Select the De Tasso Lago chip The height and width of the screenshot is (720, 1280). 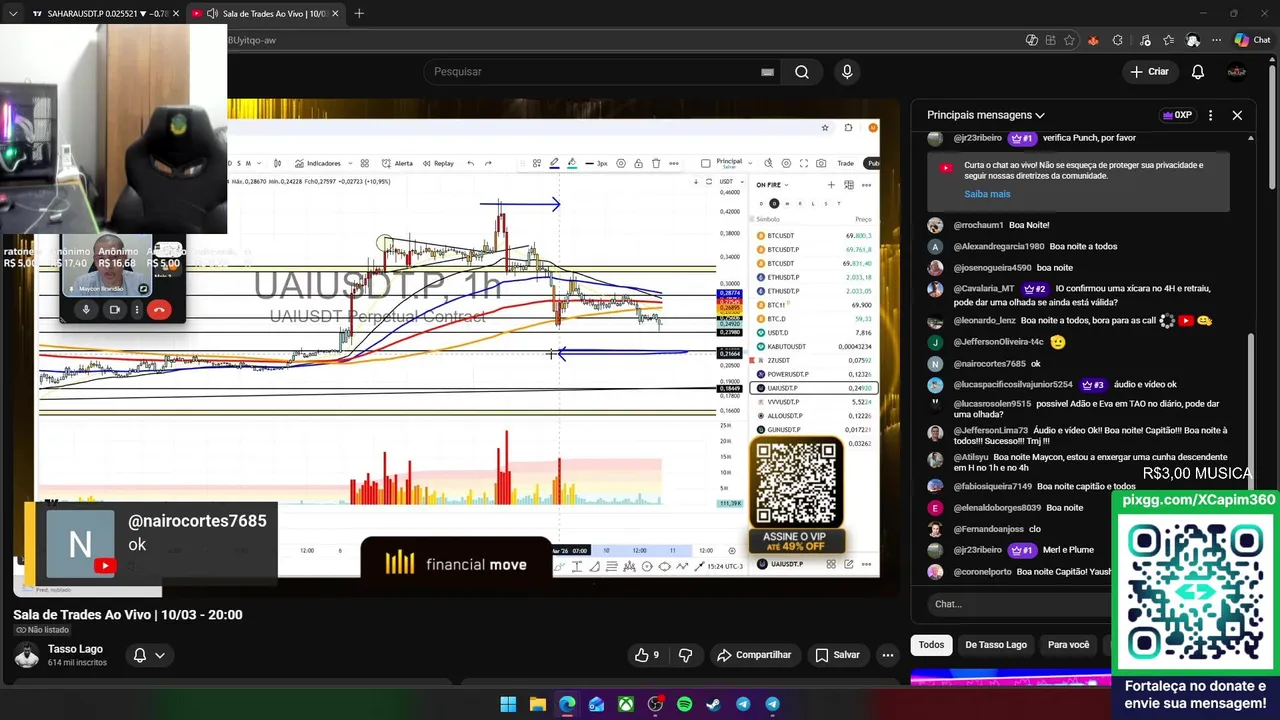(996, 645)
